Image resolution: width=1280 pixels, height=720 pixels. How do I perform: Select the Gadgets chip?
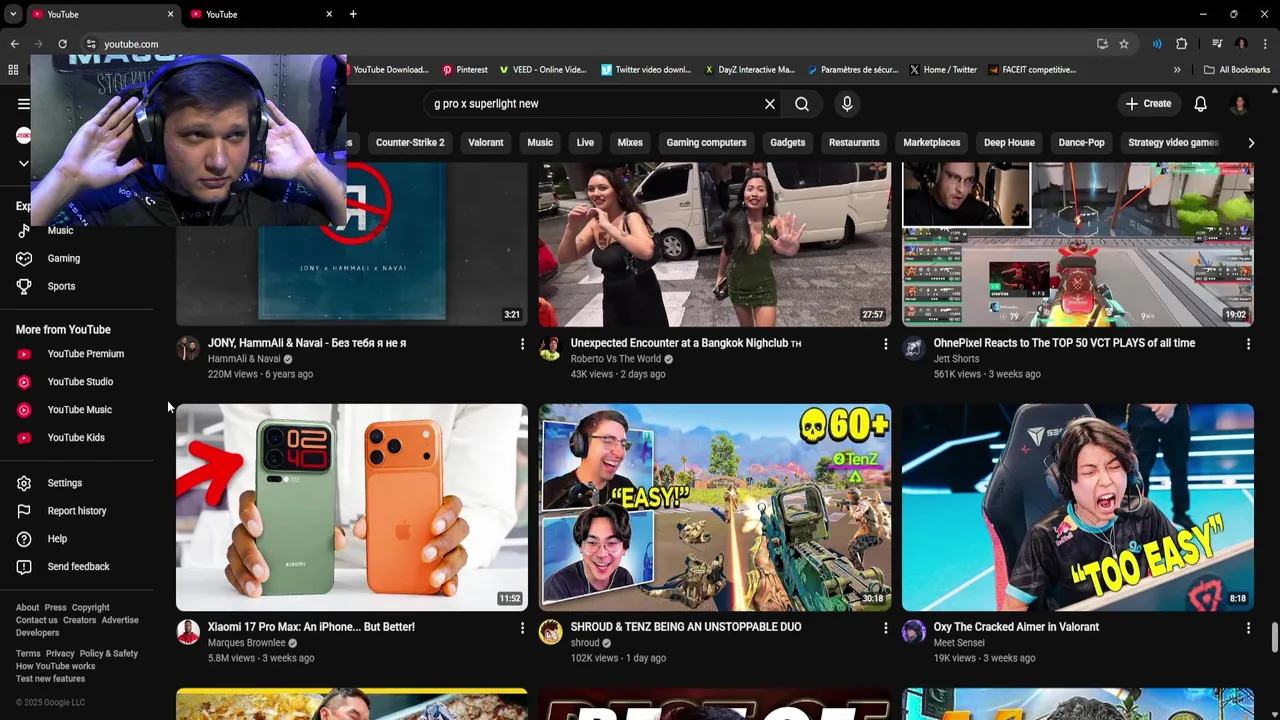pos(788,143)
